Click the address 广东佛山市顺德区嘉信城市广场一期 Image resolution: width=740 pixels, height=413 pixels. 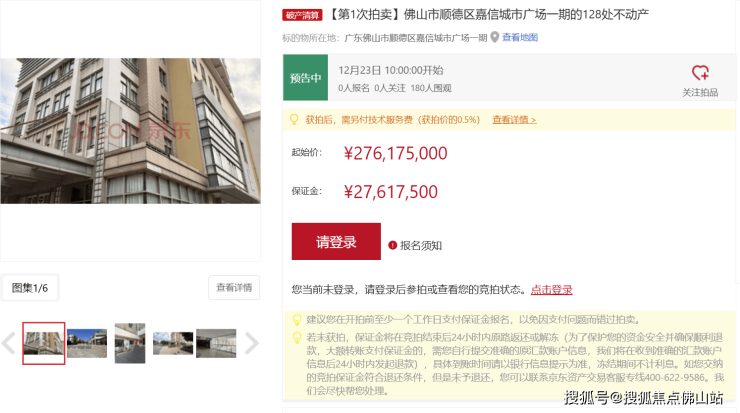(416, 38)
